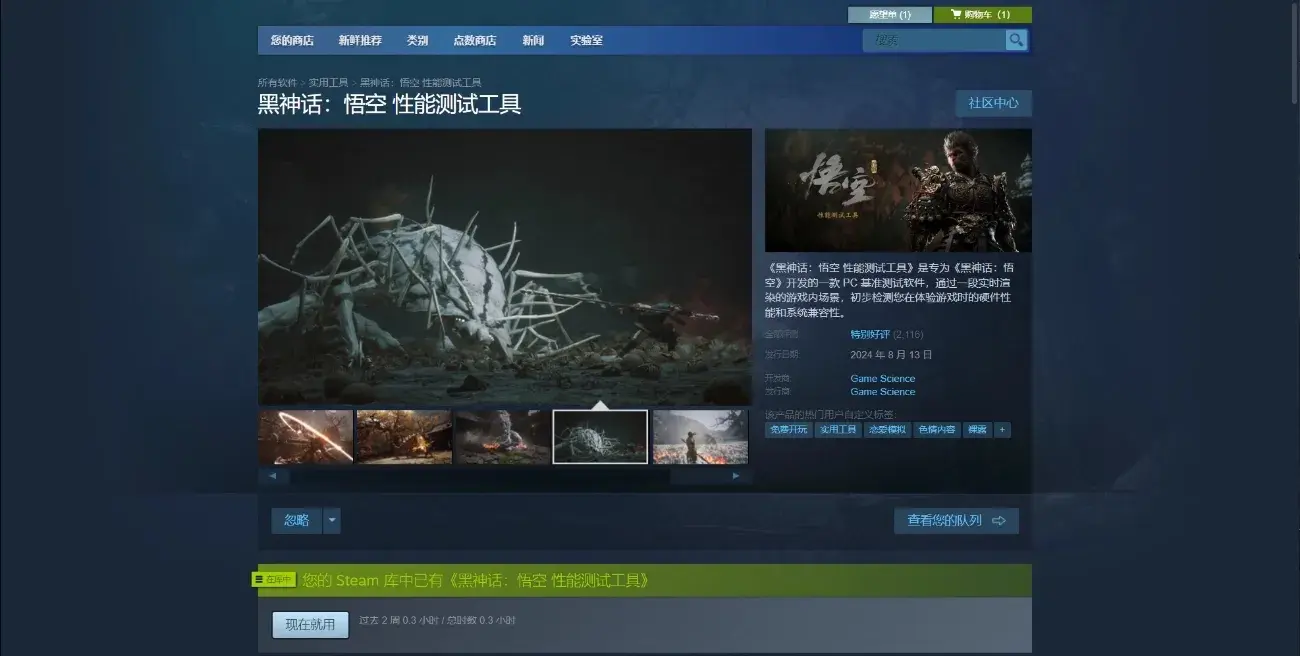Select the third thumbnail with smoke and fire
Image resolution: width=1300 pixels, height=656 pixels.
(x=502, y=437)
